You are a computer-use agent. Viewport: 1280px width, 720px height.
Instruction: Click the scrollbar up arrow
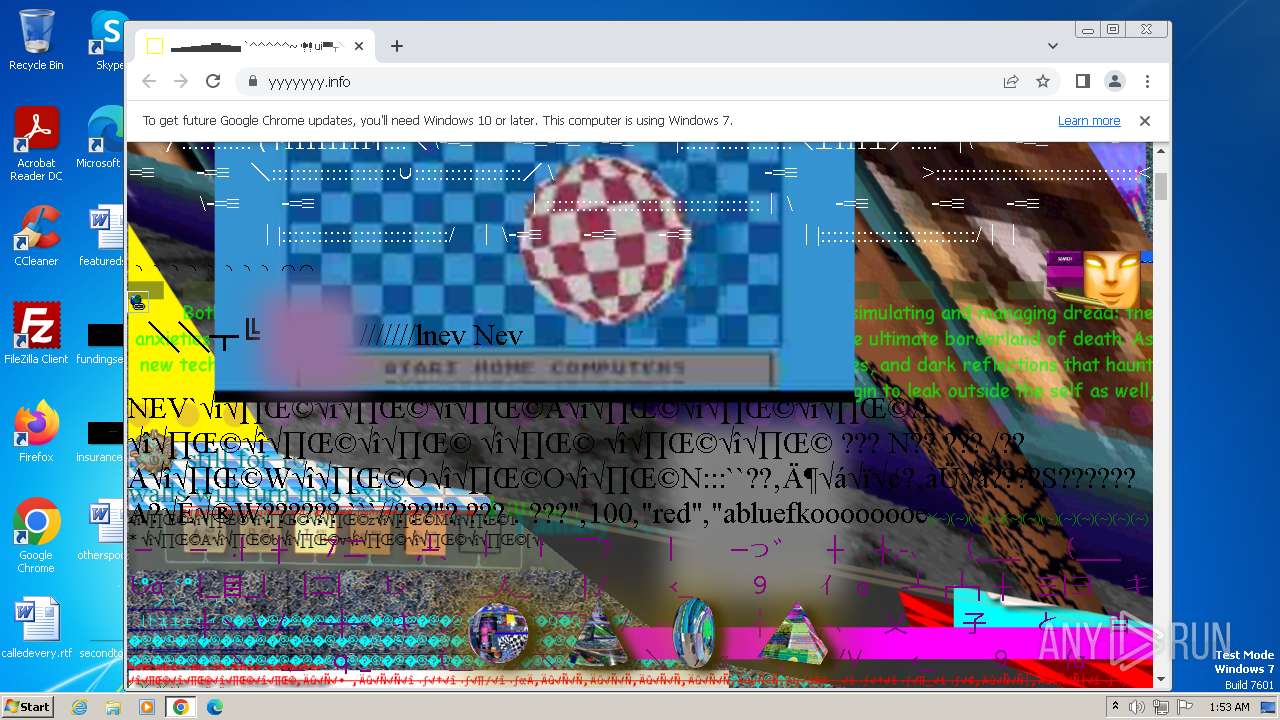[1161, 150]
